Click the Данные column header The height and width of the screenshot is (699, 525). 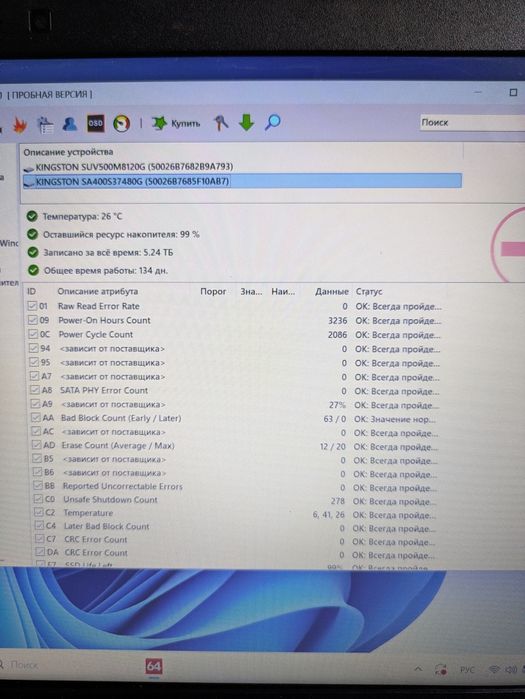point(332,292)
